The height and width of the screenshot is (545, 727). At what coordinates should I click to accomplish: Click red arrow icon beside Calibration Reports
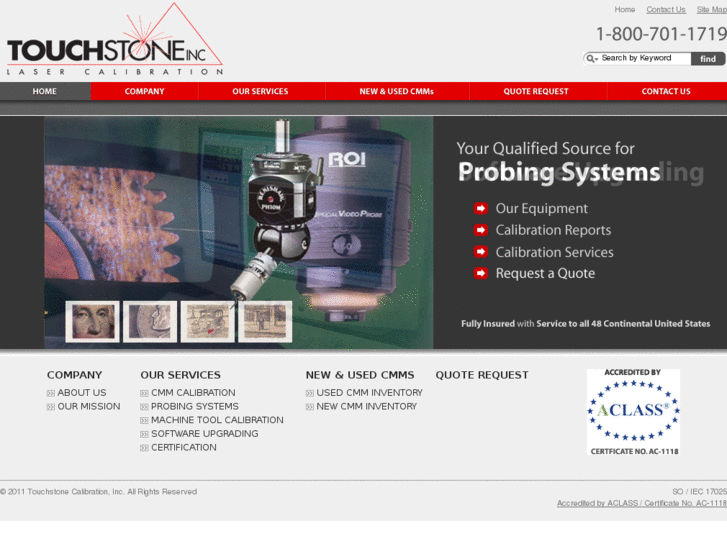click(481, 230)
